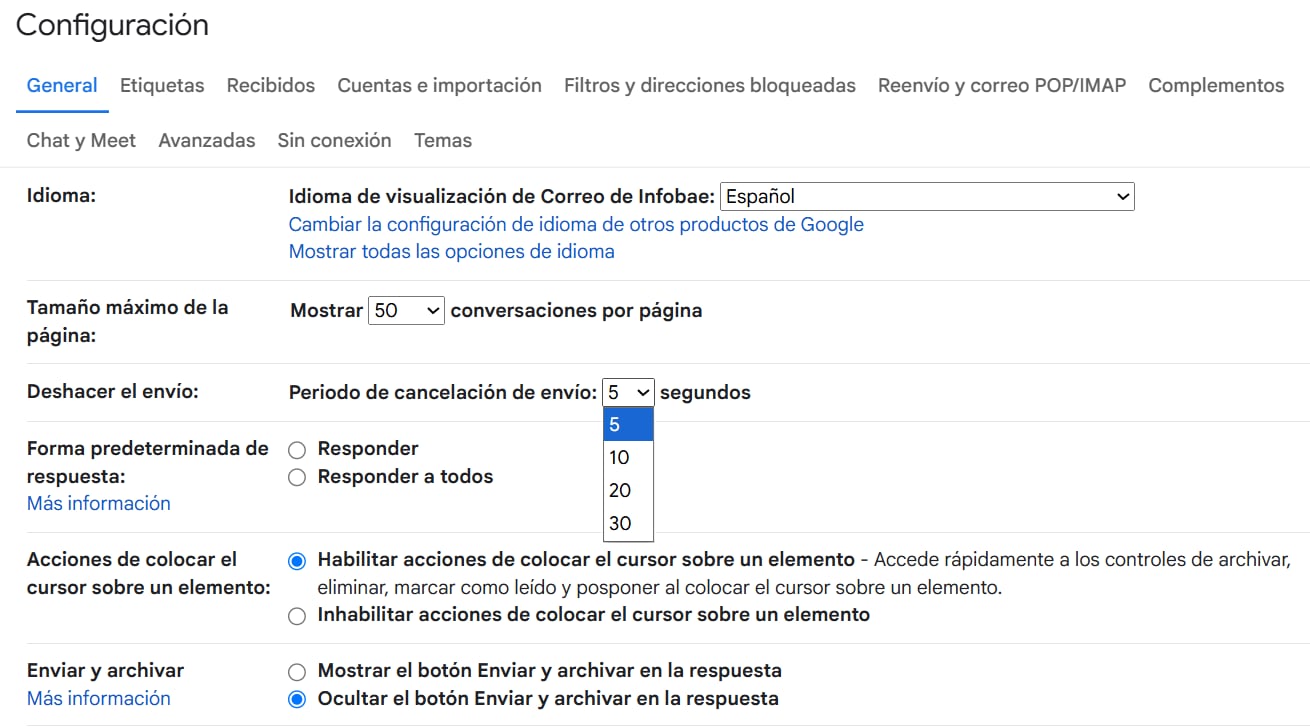The height and width of the screenshot is (727, 1310).
Task: Switch to the Complementos tab
Action: coord(1216,86)
